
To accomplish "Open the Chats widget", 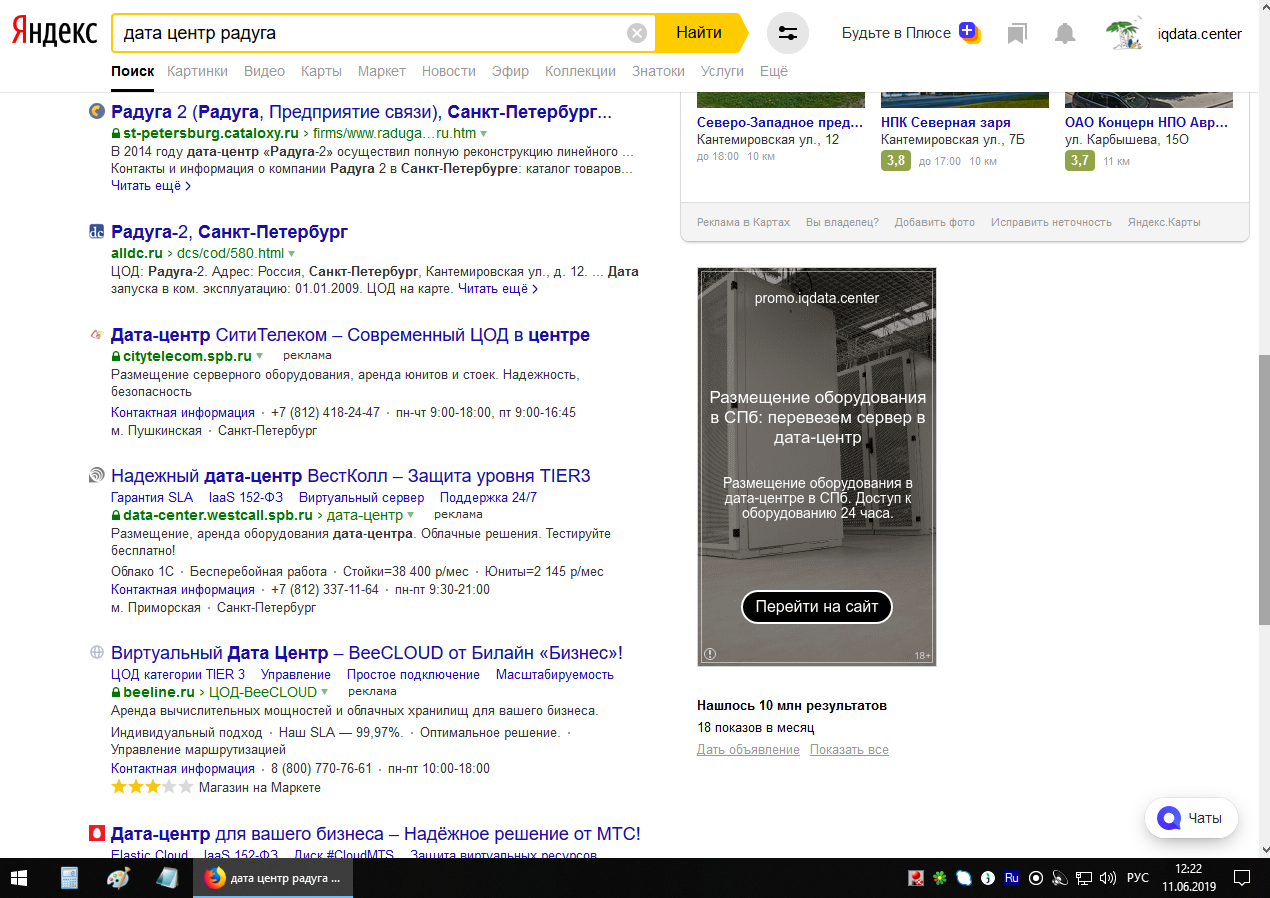I will point(1191,818).
